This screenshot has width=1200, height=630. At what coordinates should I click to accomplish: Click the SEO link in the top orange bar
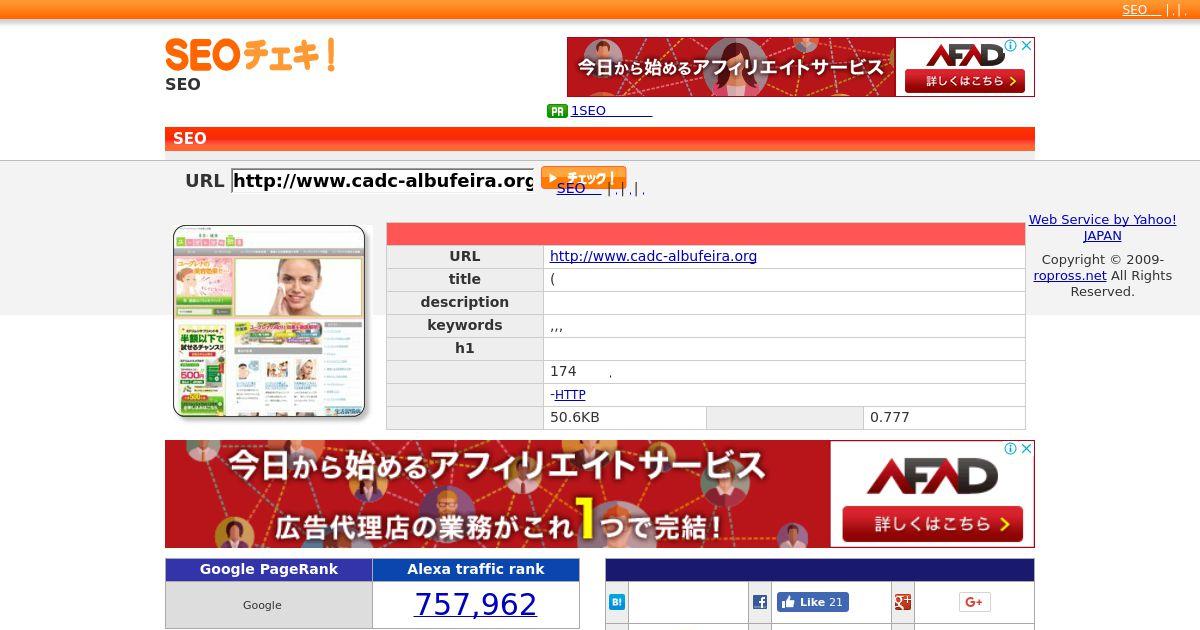tap(1141, 10)
